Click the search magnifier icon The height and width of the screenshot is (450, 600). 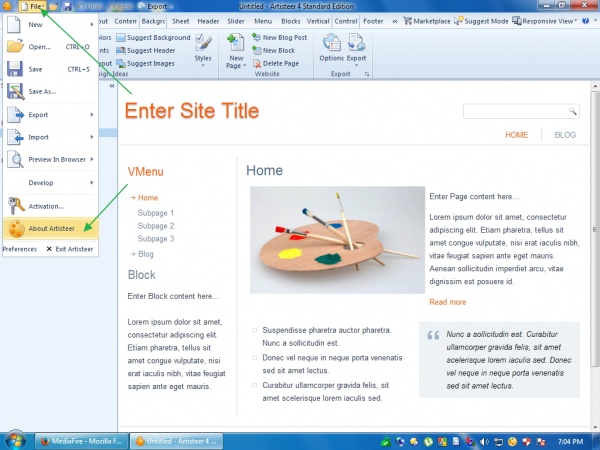tap(573, 111)
